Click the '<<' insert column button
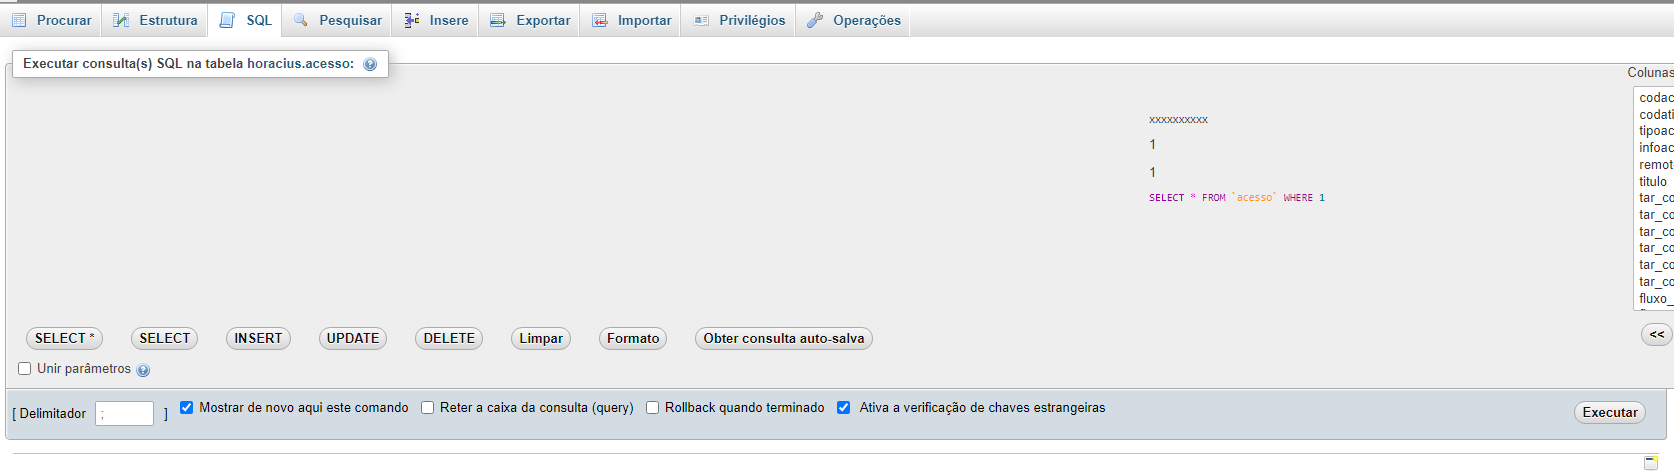This screenshot has height=472, width=1674. [x=1657, y=334]
